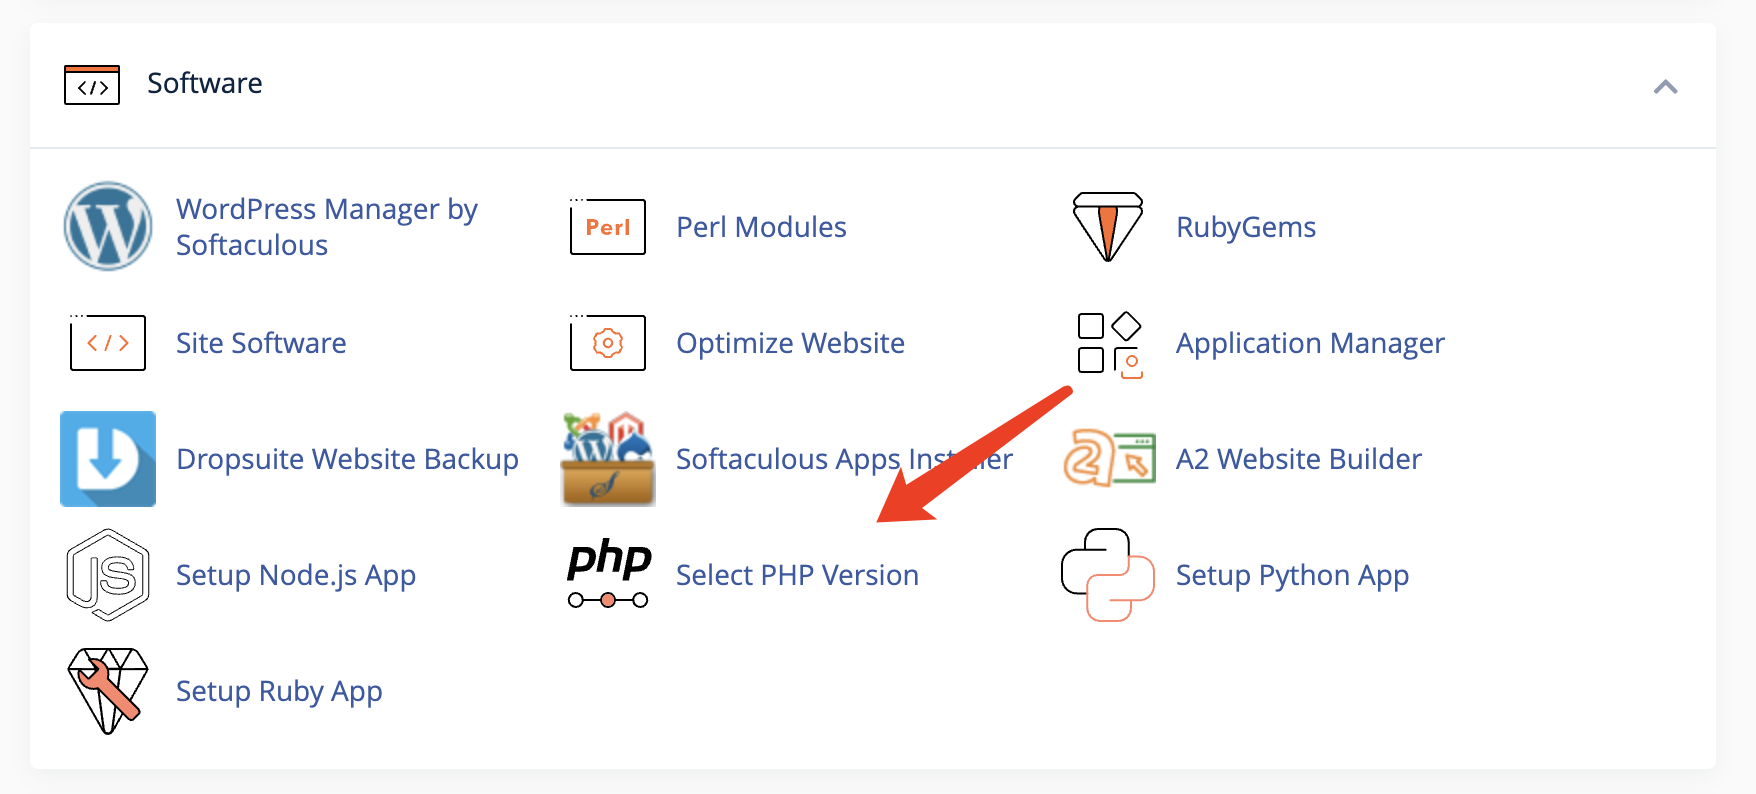
Task: Collapse the Software section chevron
Action: pyautogui.click(x=1665, y=87)
